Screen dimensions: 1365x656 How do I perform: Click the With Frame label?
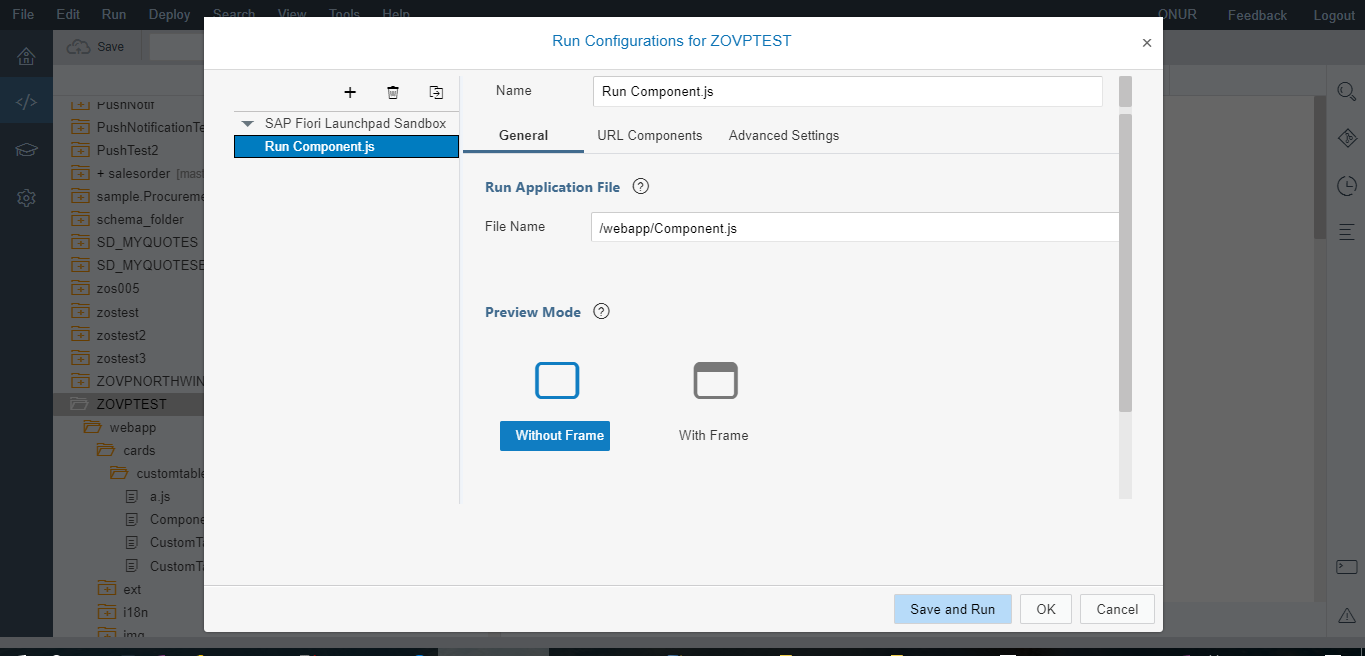tap(713, 435)
